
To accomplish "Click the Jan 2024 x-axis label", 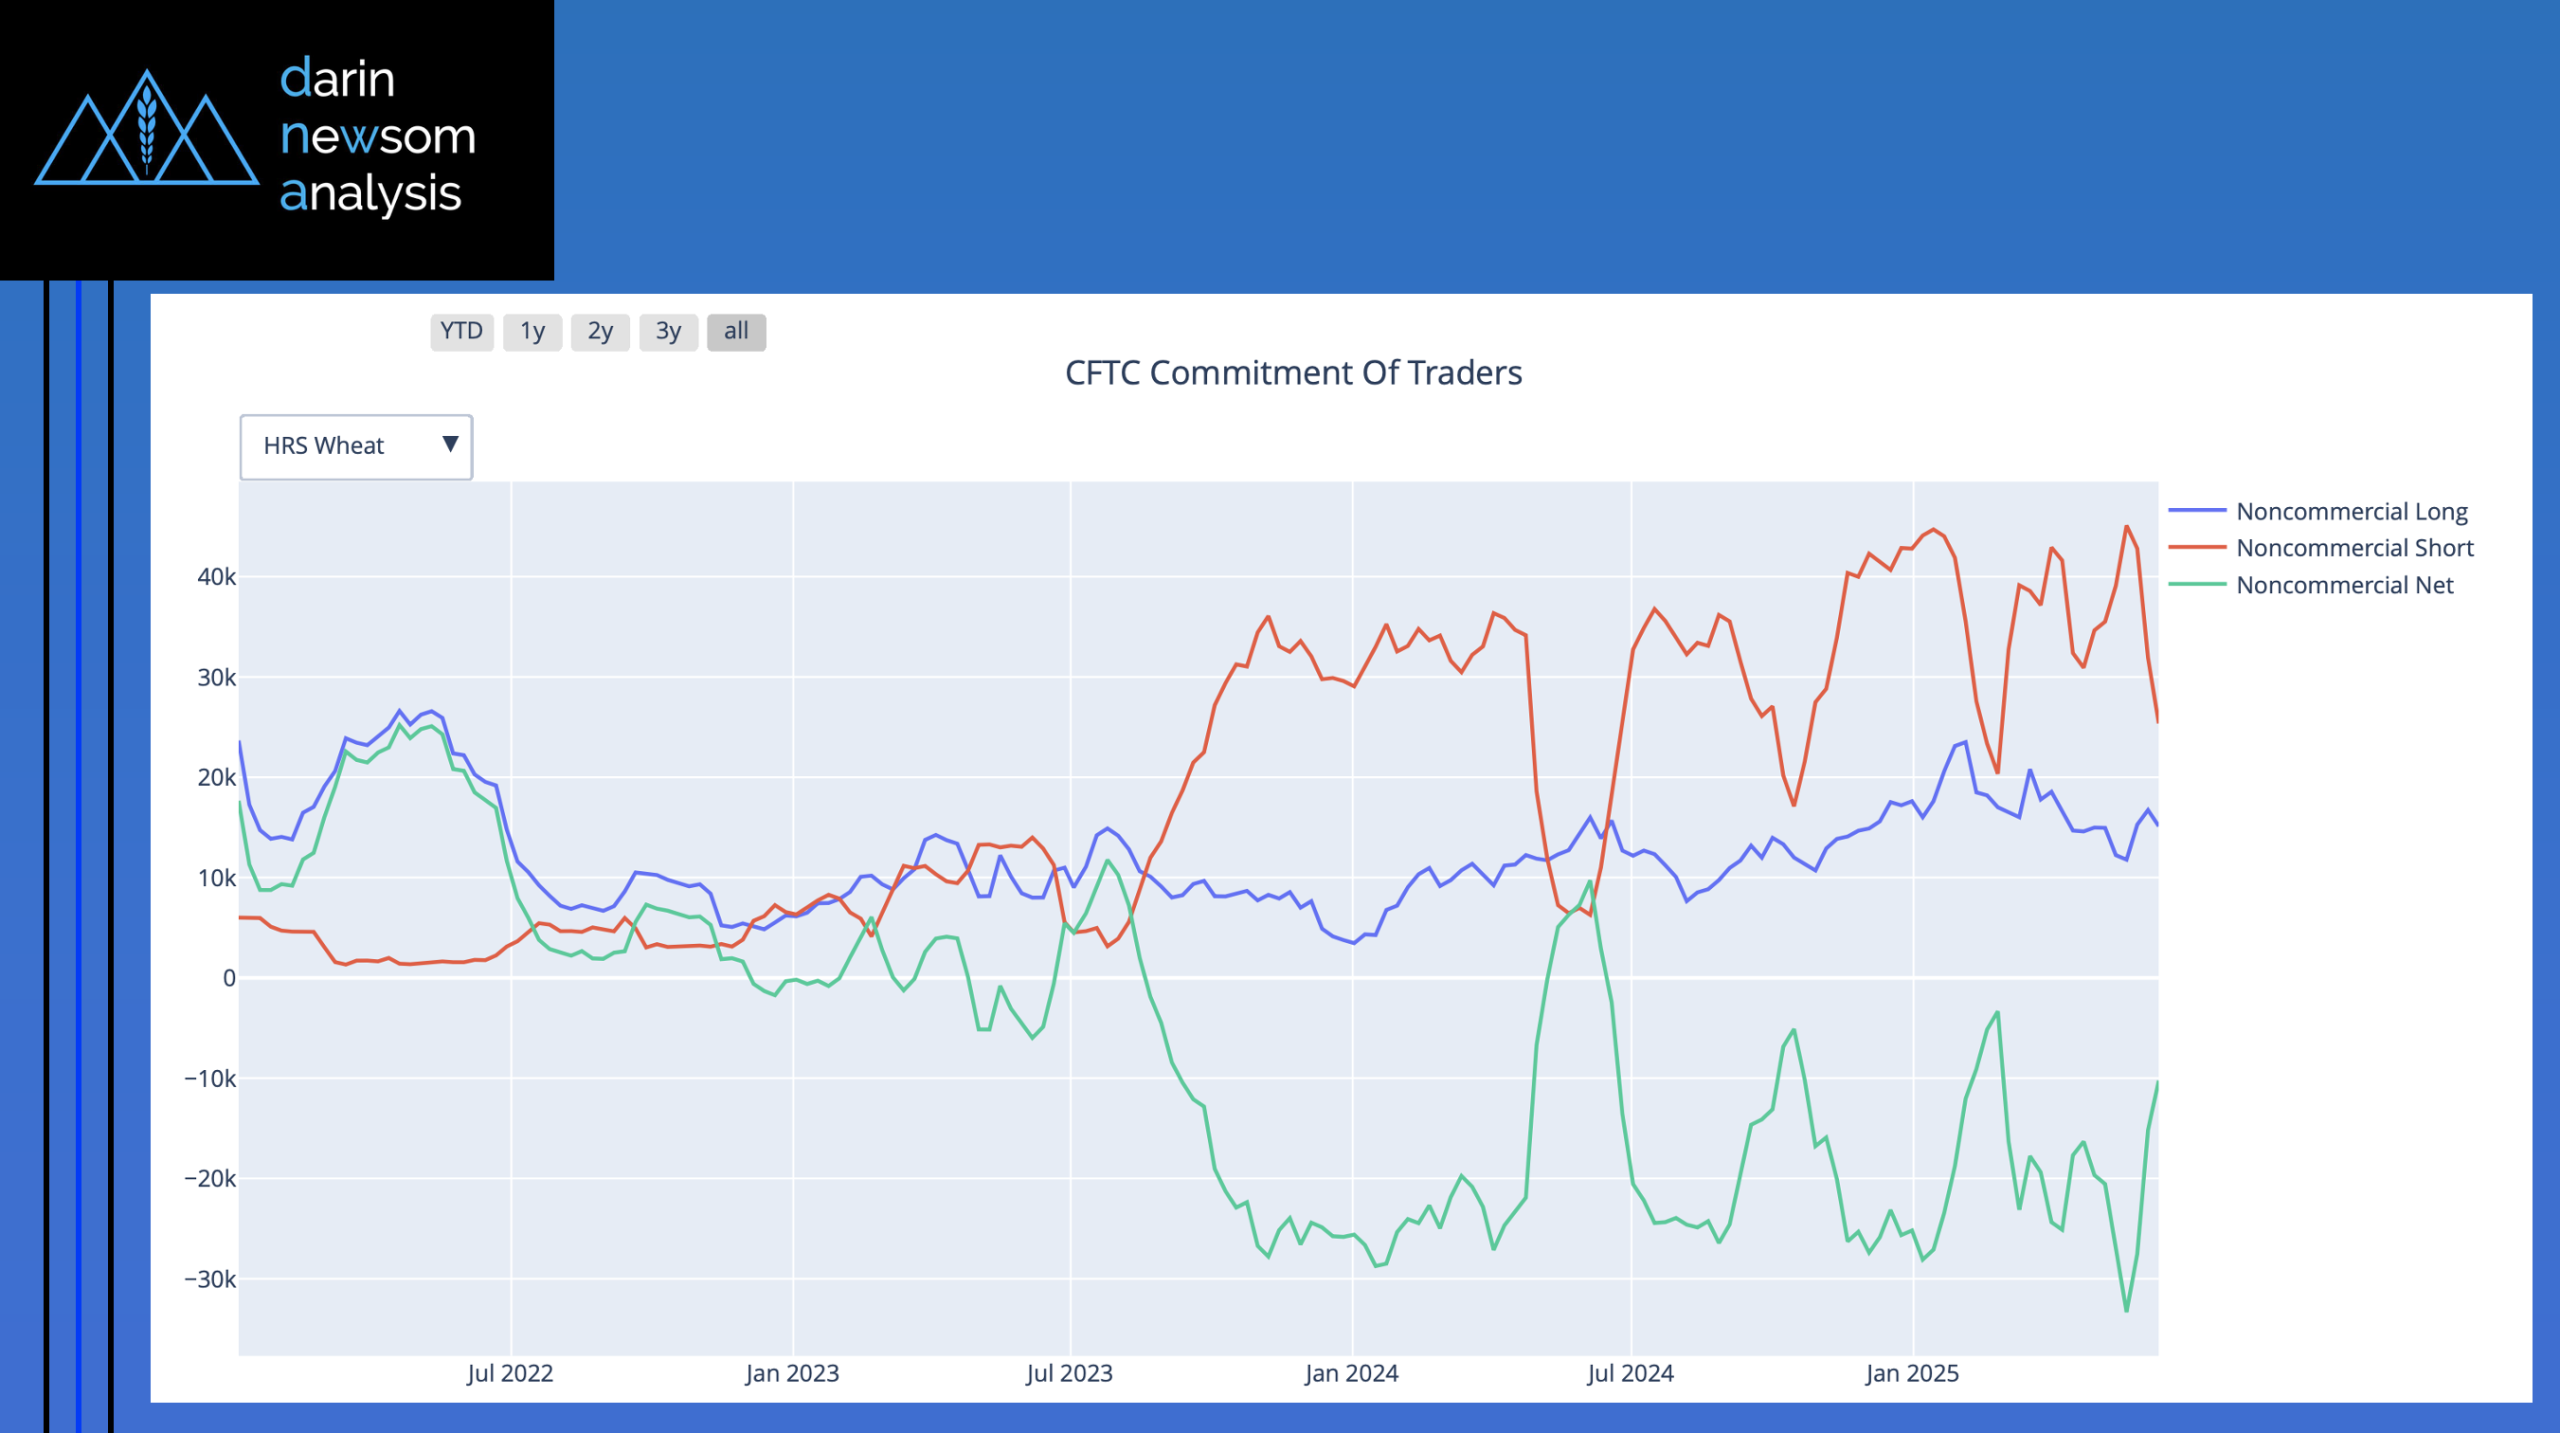I will 1351,1373.
